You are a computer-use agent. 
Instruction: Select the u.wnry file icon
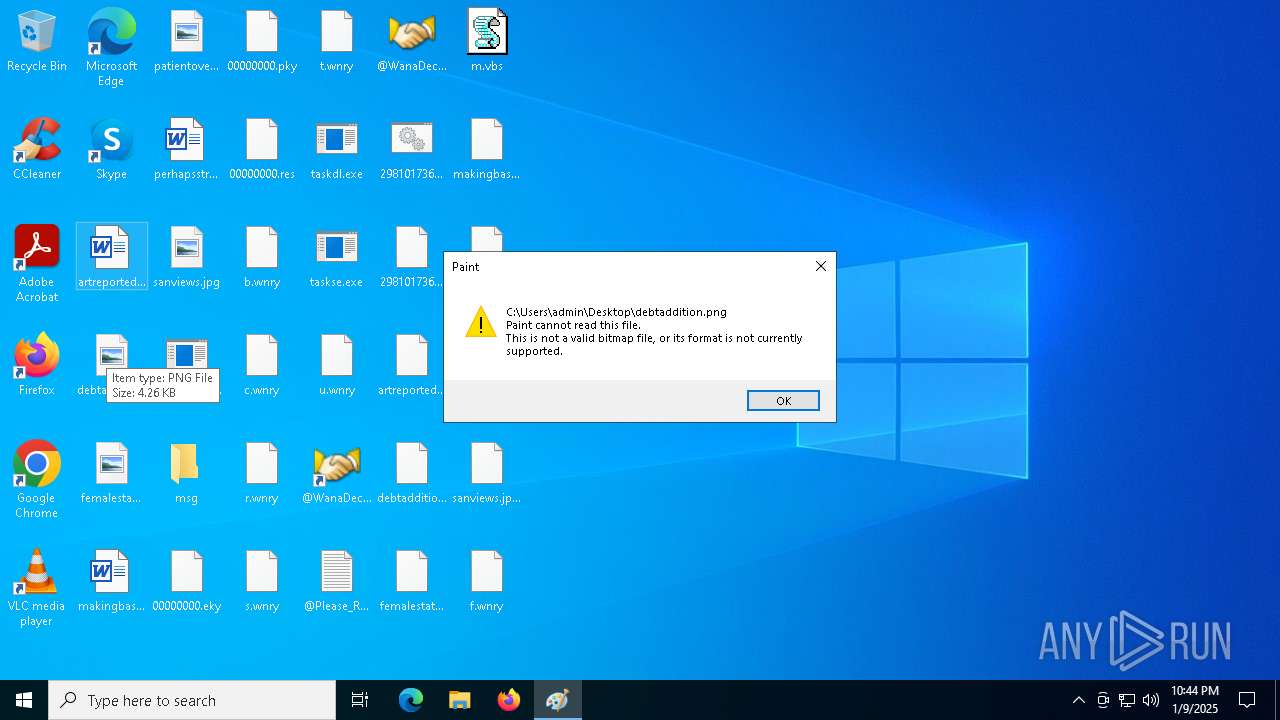pyautogui.click(x=337, y=366)
